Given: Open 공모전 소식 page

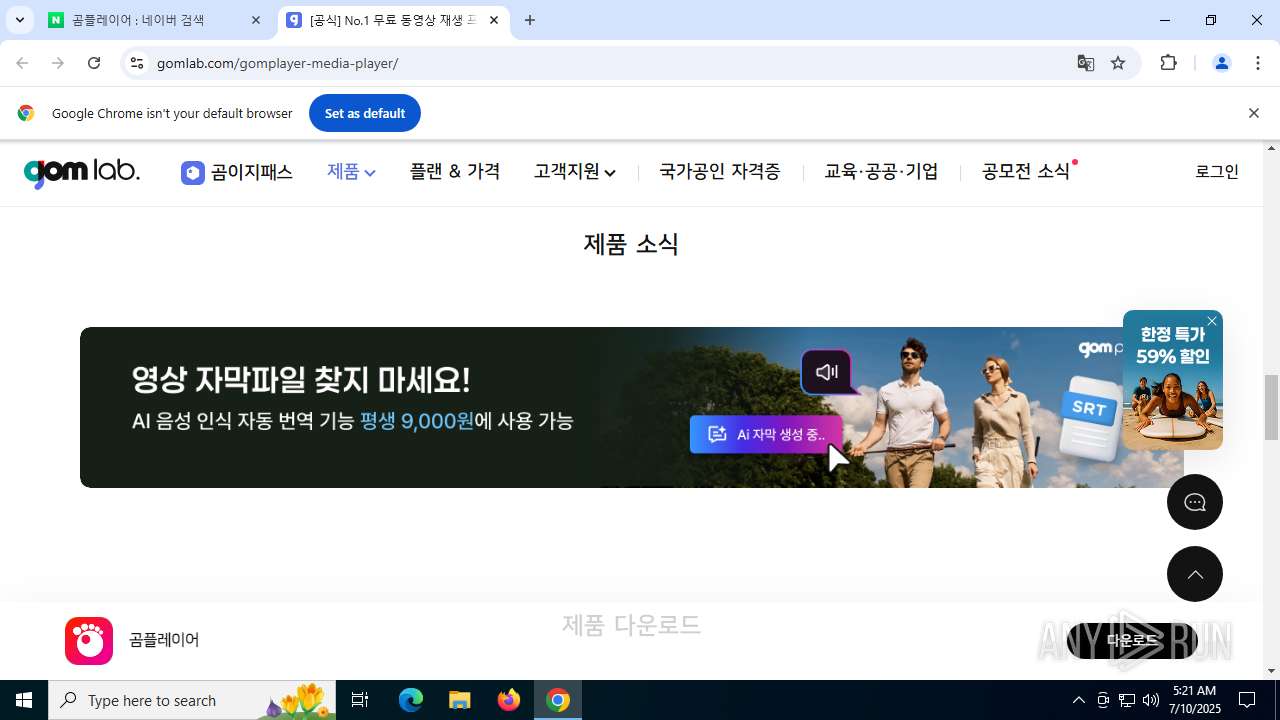Looking at the screenshot, I should pyautogui.click(x=1027, y=172).
